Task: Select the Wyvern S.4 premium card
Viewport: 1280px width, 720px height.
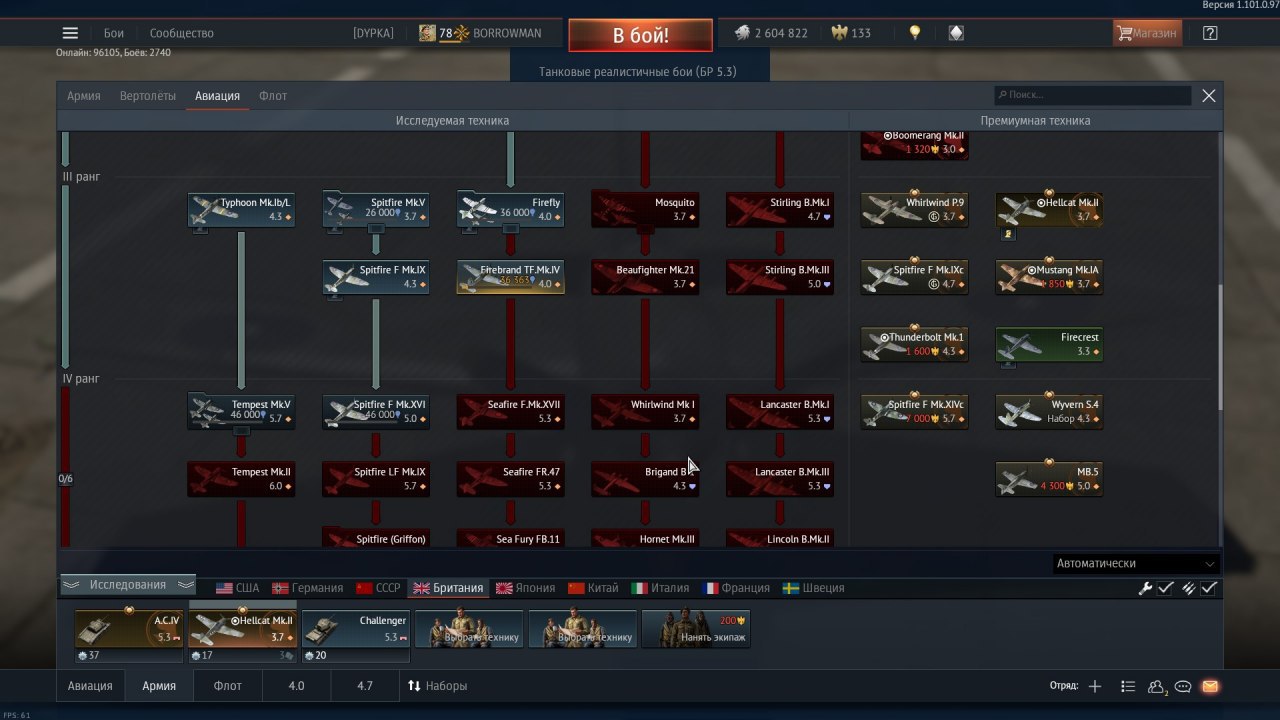Action: pos(1049,412)
